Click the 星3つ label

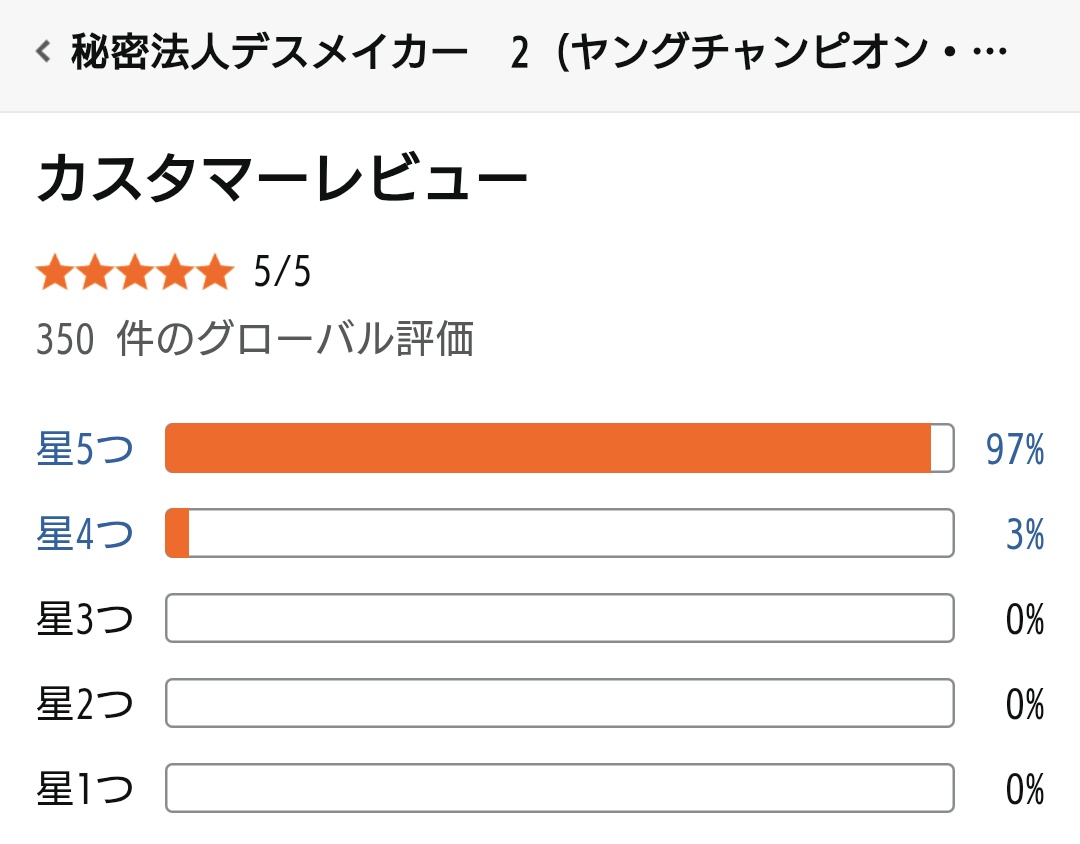pyautogui.click(x=85, y=619)
